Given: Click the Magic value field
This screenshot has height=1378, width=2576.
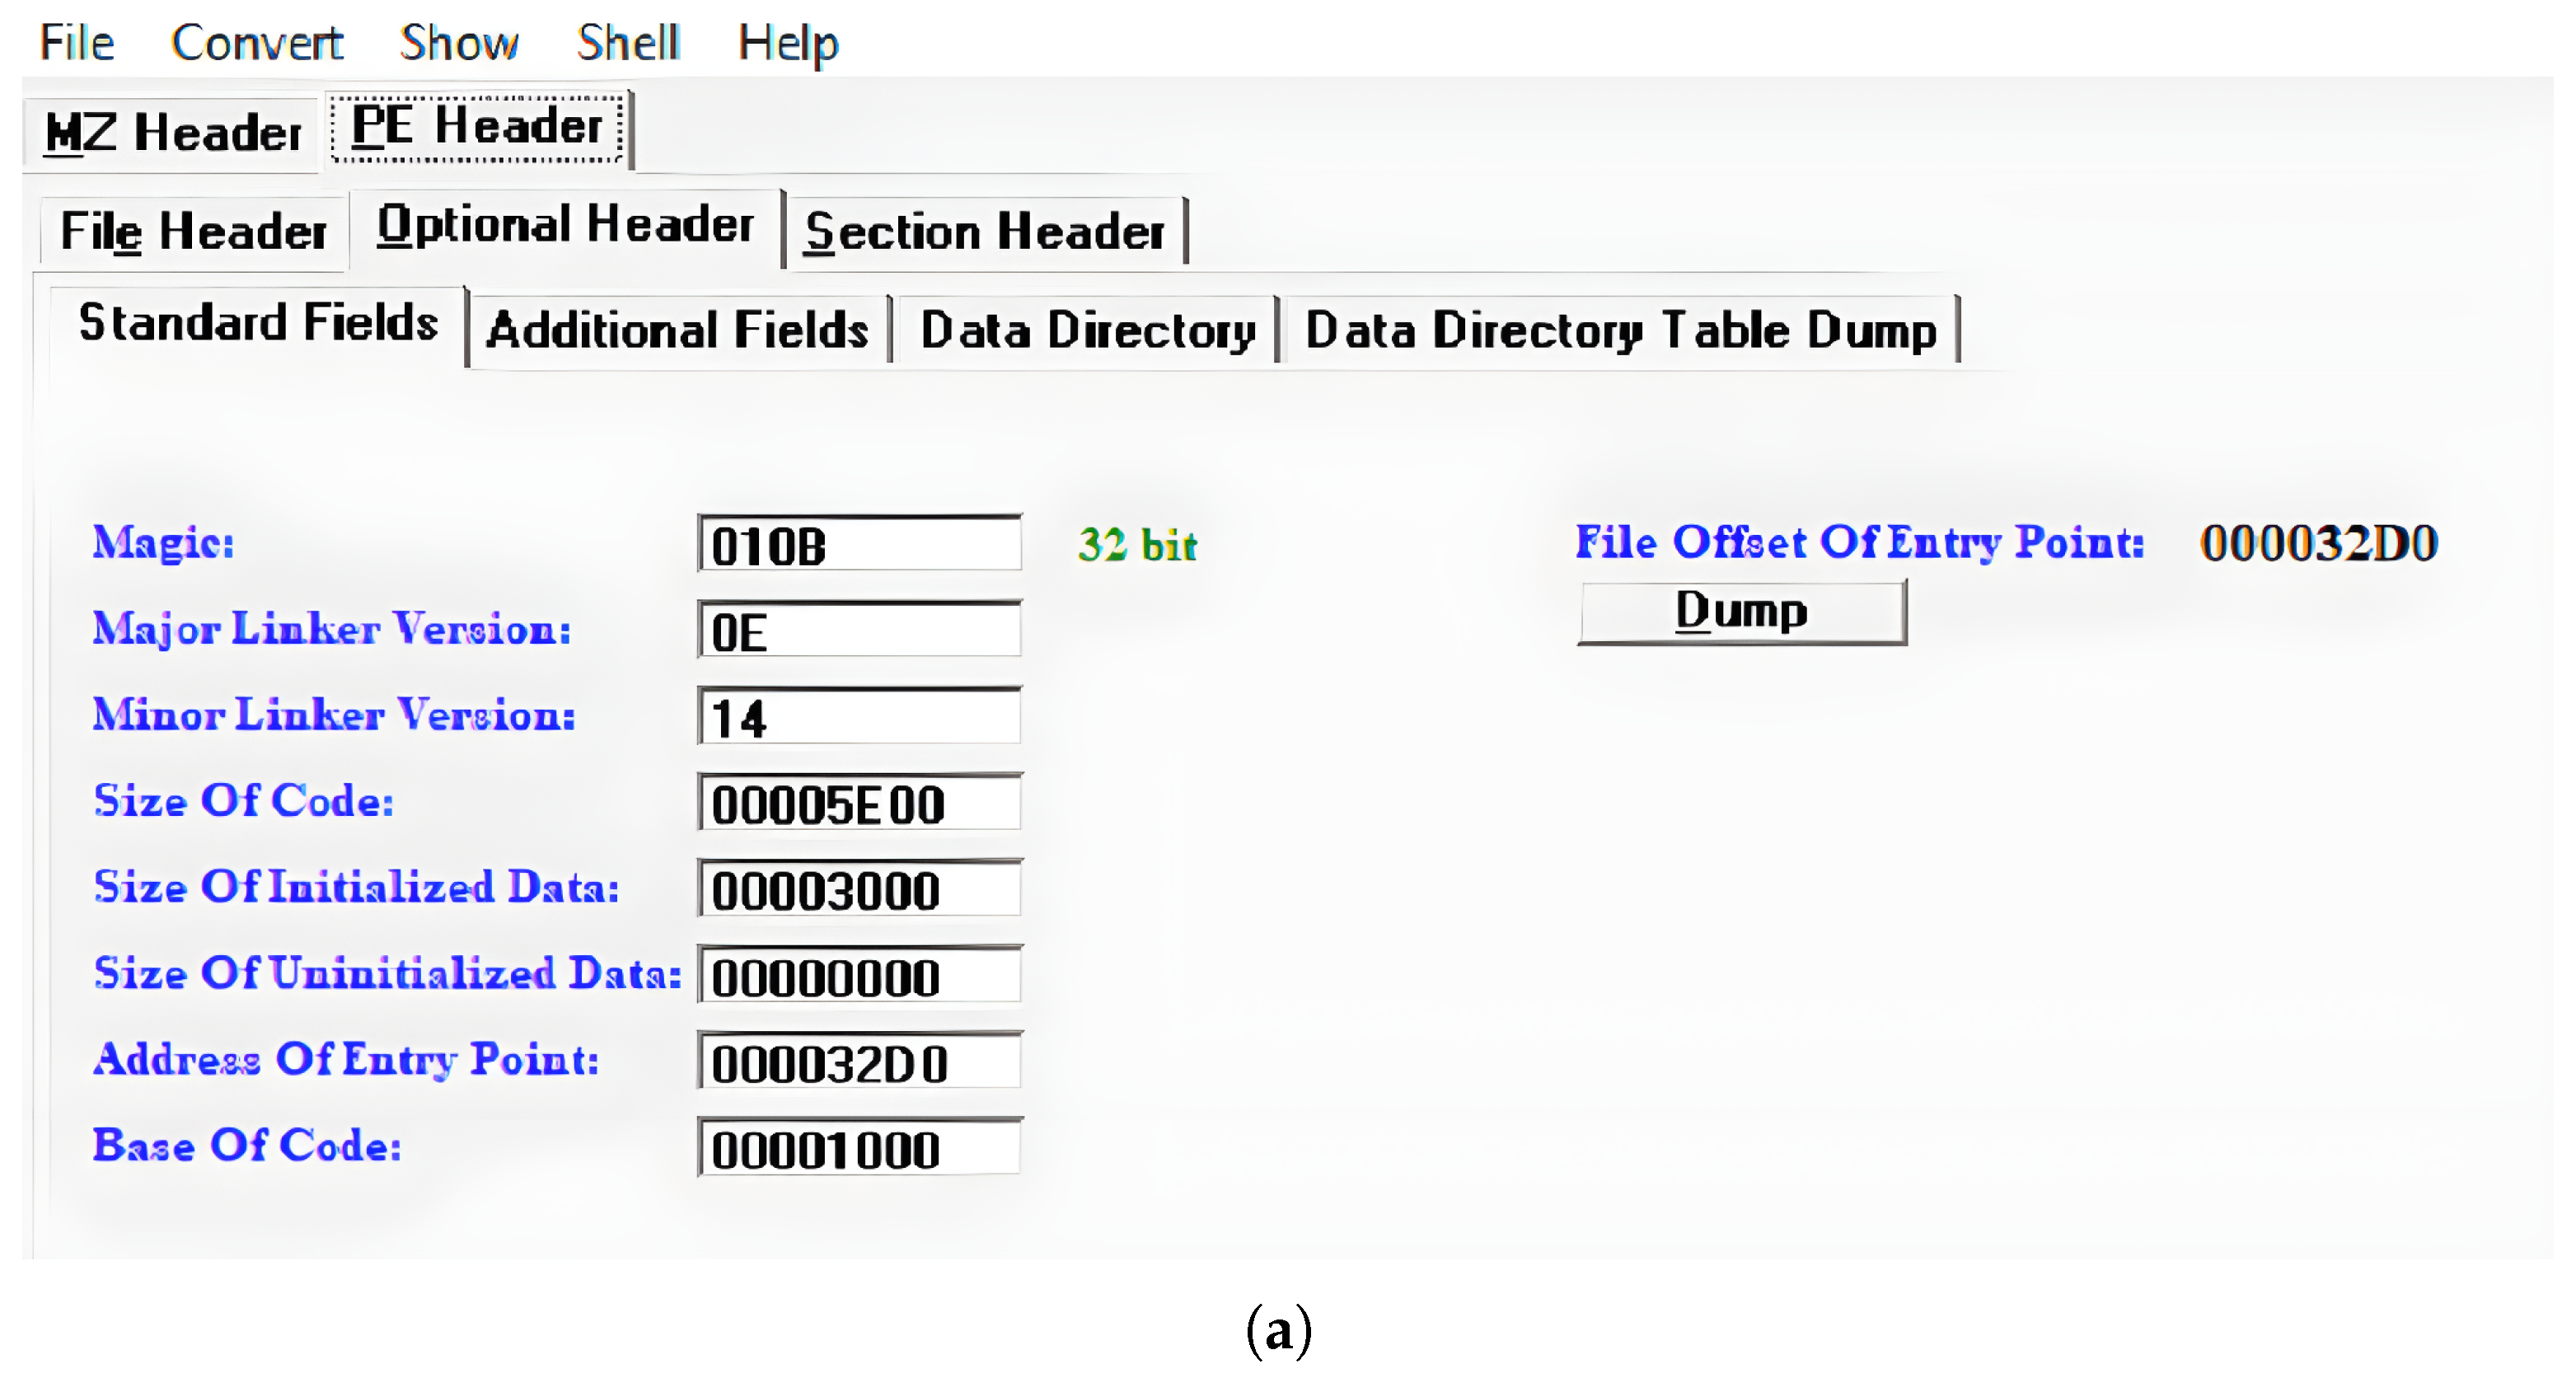Looking at the screenshot, I should (x=859, y=545).
